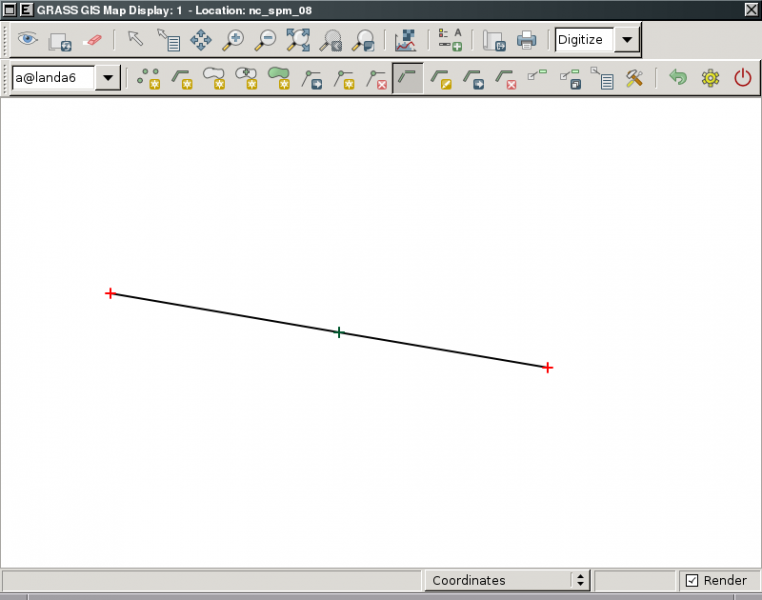Select the Digitize new point tool
This screenshot has width=762, height=600.
[x=149, y=78]
